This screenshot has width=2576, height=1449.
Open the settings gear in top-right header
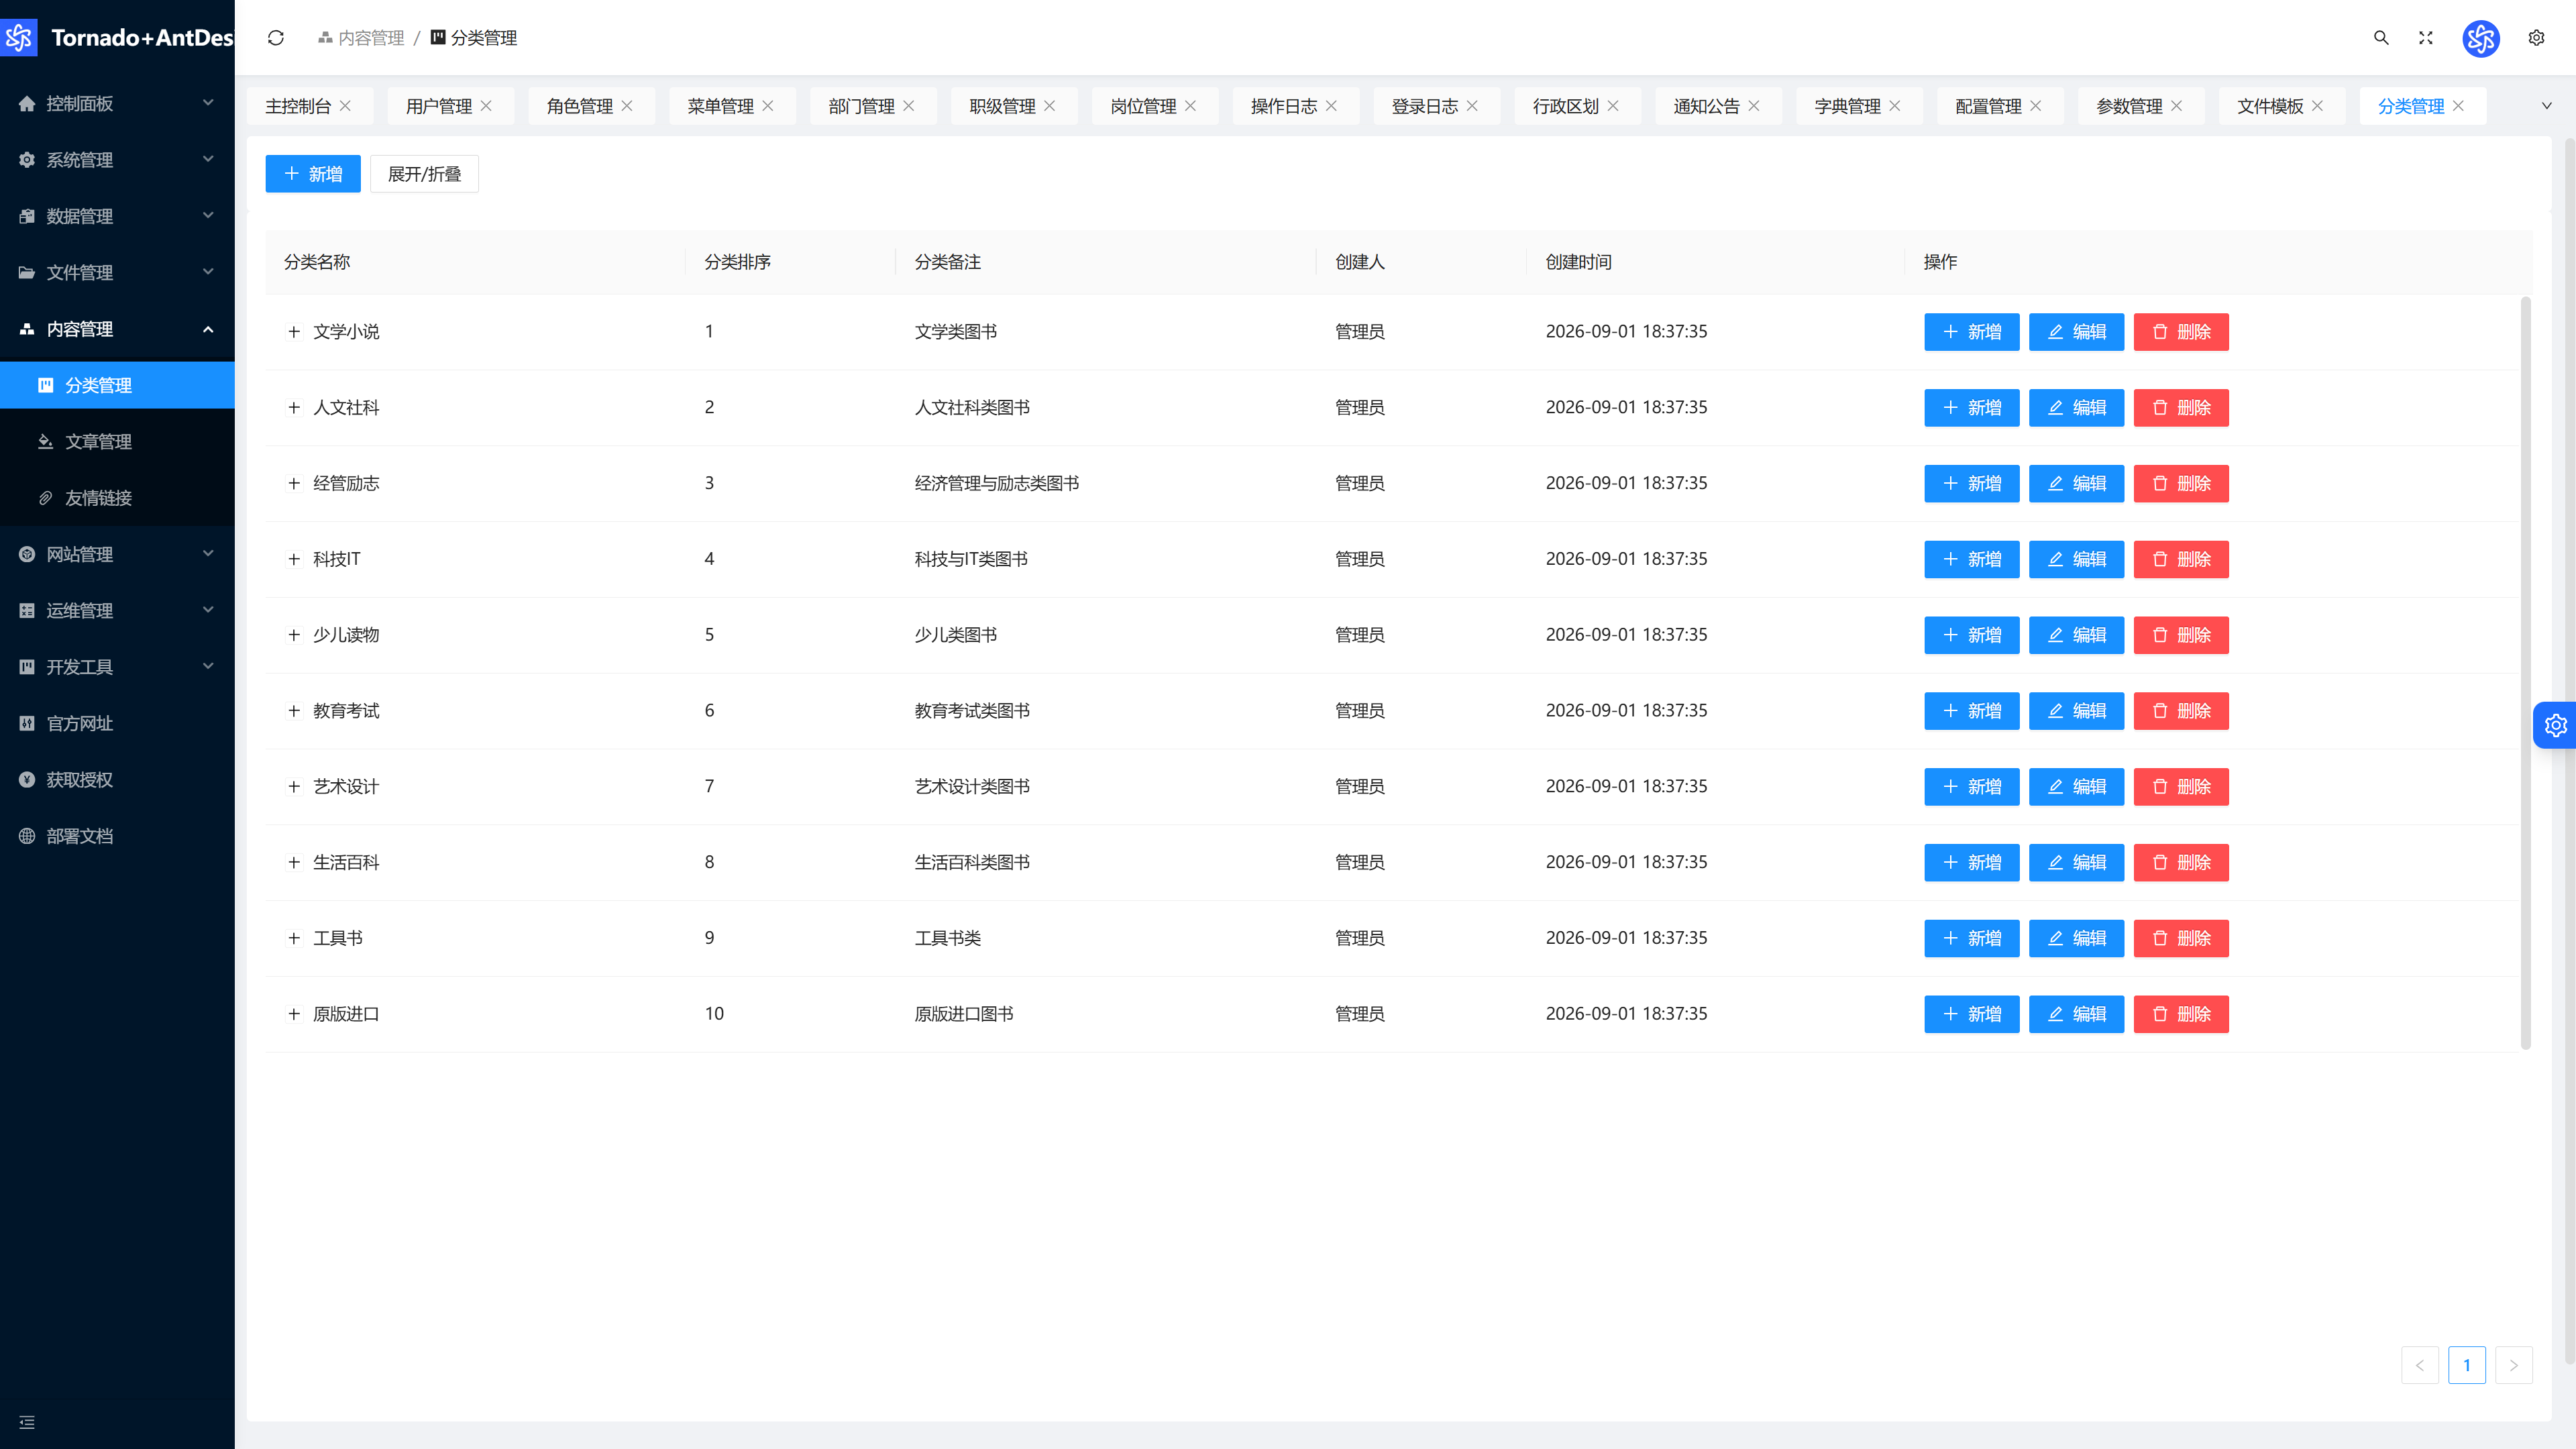click(x=2537, y=38)
